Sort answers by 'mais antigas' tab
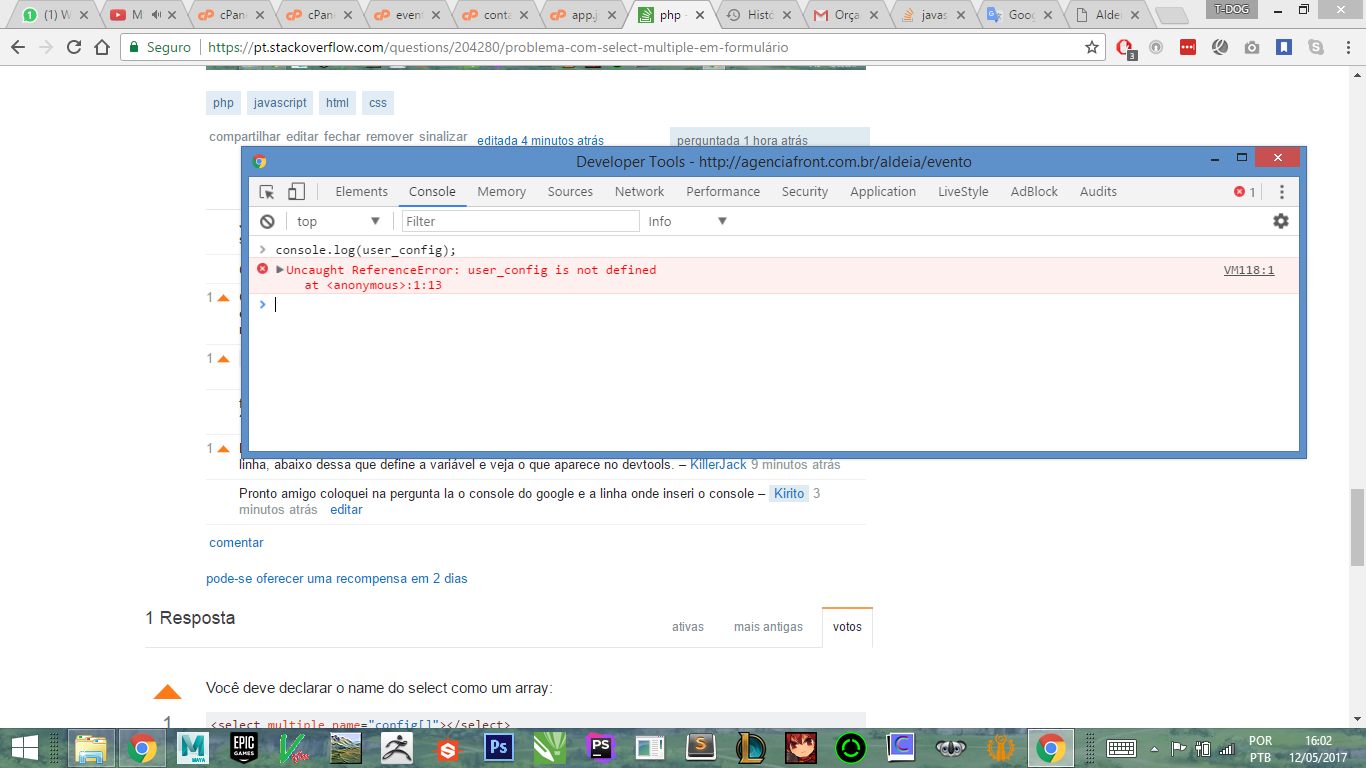This screenshot has height=768, width=1366. pyautogui.click(x=768, y=627)
